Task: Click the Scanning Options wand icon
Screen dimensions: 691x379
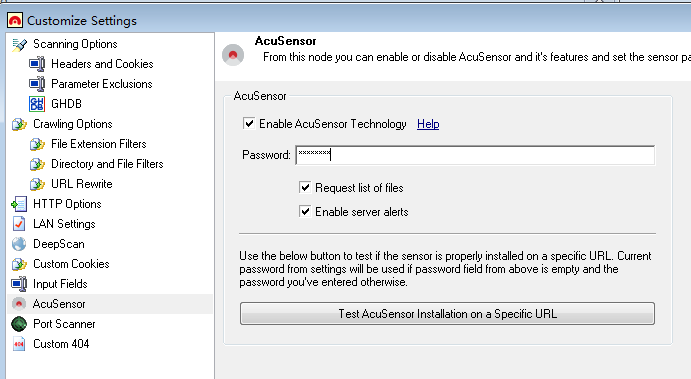Action: (19, 45)
